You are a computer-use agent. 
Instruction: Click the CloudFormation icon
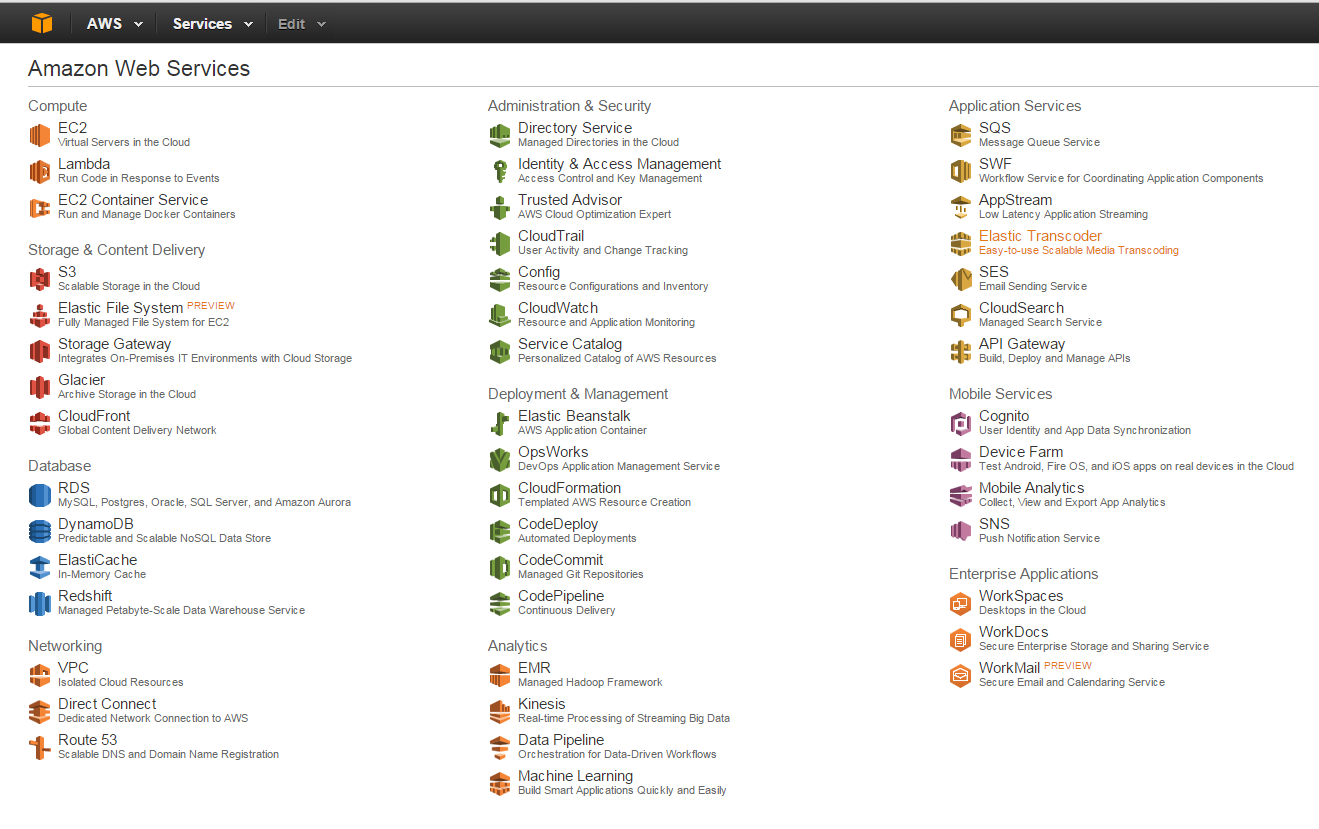[x=499, y=495]
